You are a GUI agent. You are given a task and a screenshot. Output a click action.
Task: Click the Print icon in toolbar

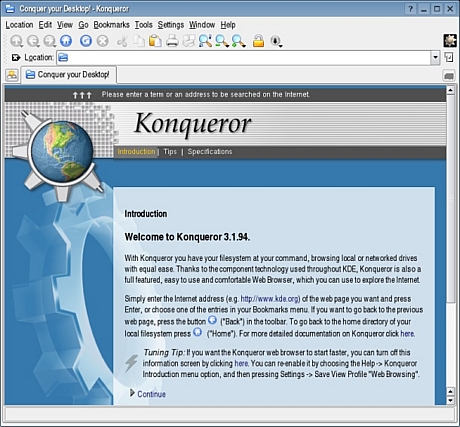[172, 41]
